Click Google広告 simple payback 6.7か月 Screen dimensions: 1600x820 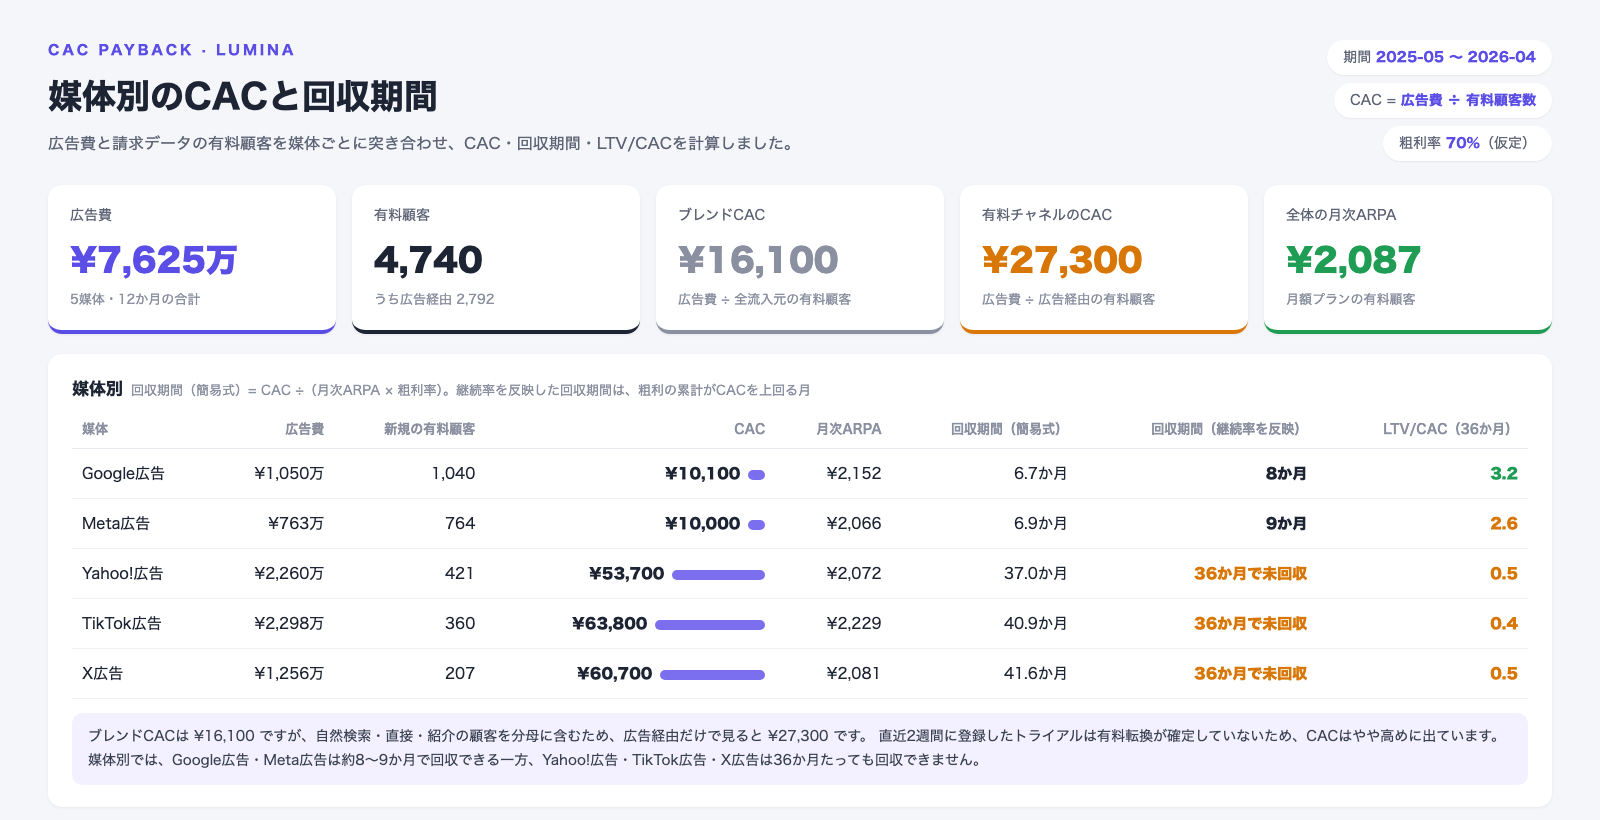point(1040,474)
